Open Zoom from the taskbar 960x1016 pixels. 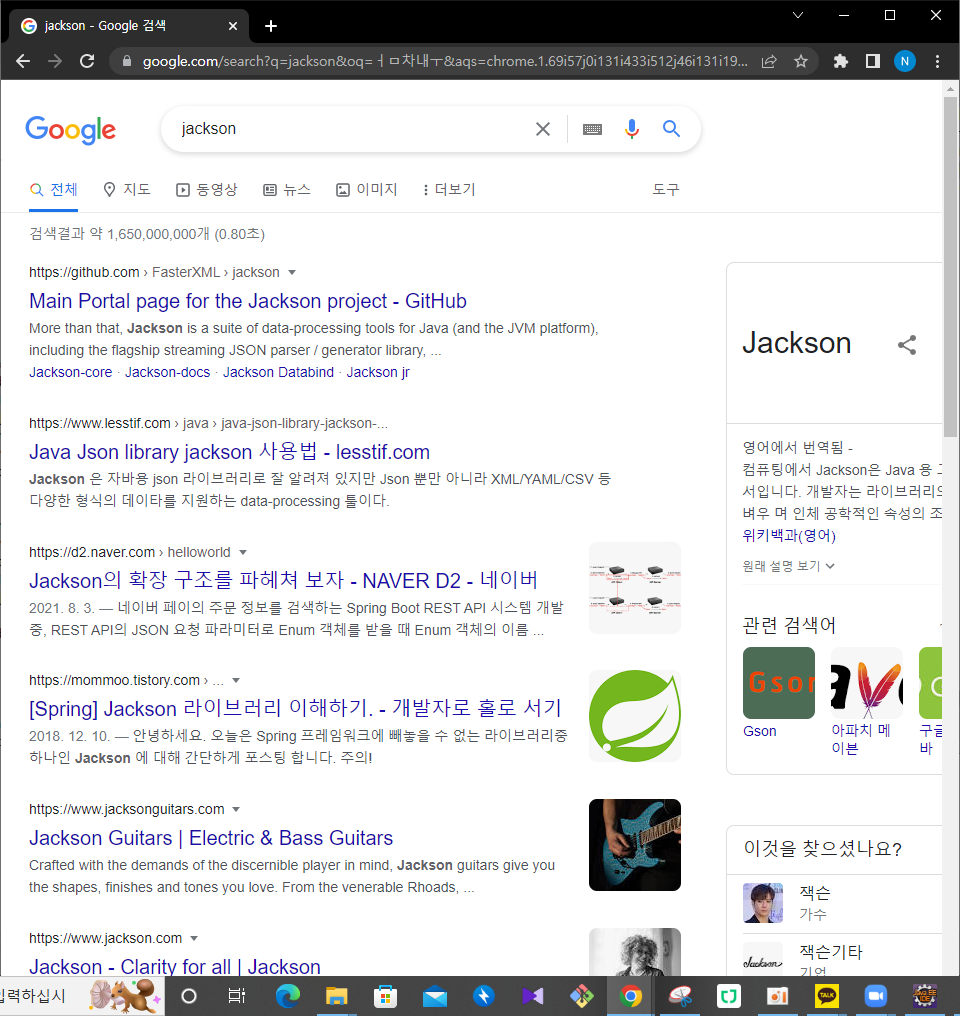876,996
